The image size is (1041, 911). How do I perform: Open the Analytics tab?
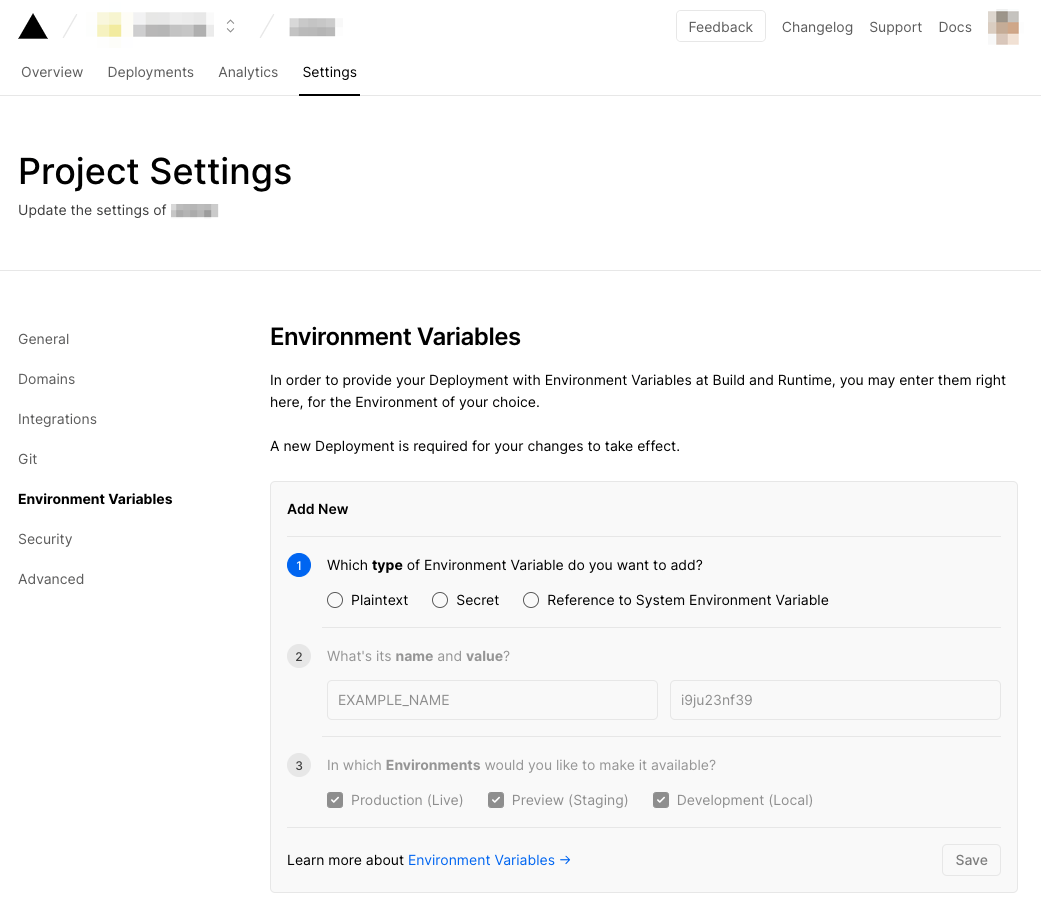[248, 72]
